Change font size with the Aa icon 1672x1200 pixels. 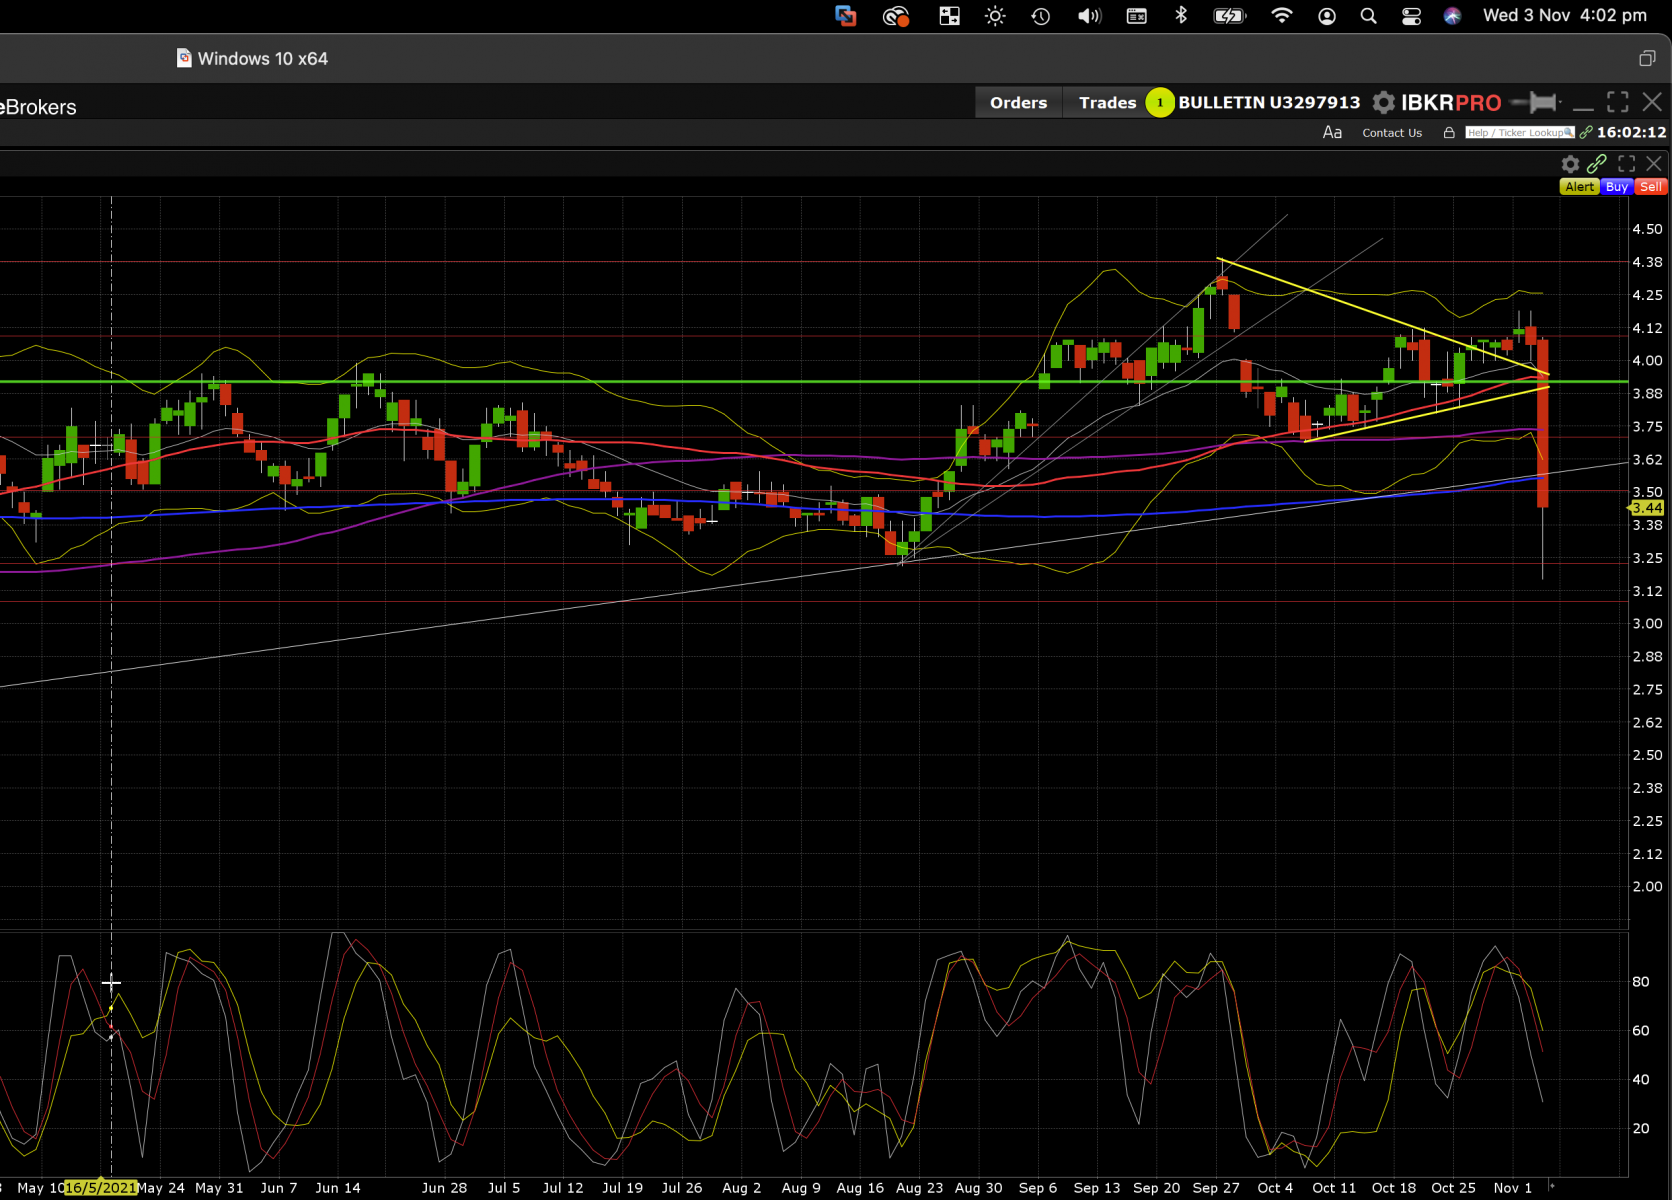click(x=1332, y=132)
